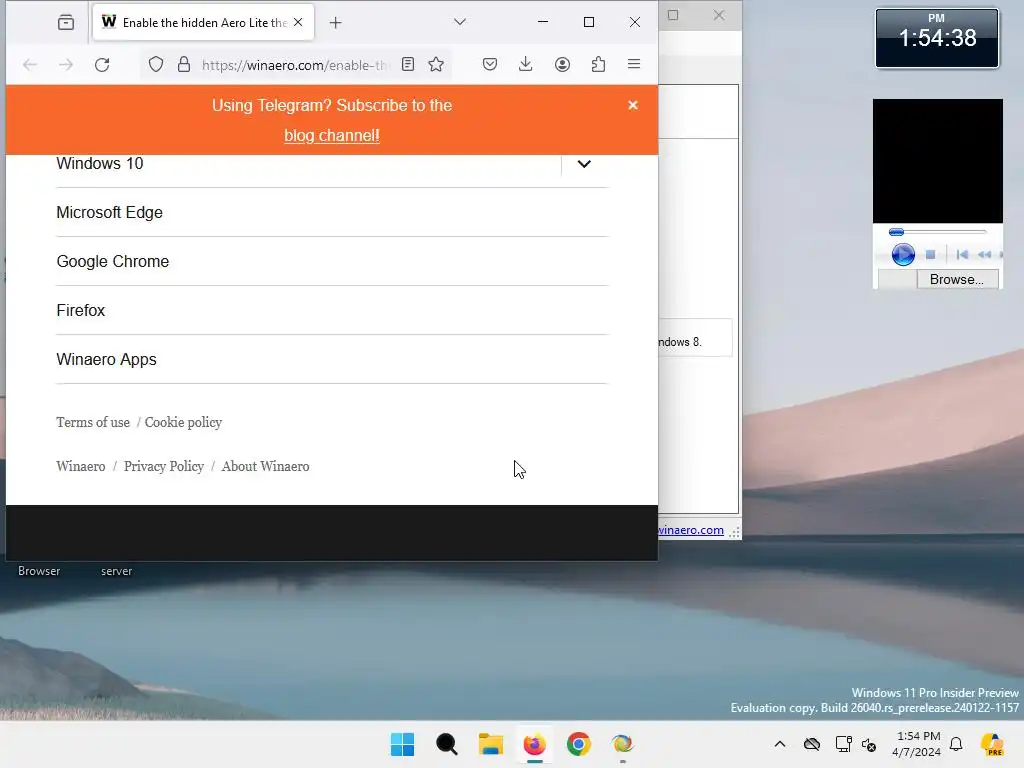The image size is (1024, 768).
Task: Toggle reader view icon
Action: (x=408, y=64)
